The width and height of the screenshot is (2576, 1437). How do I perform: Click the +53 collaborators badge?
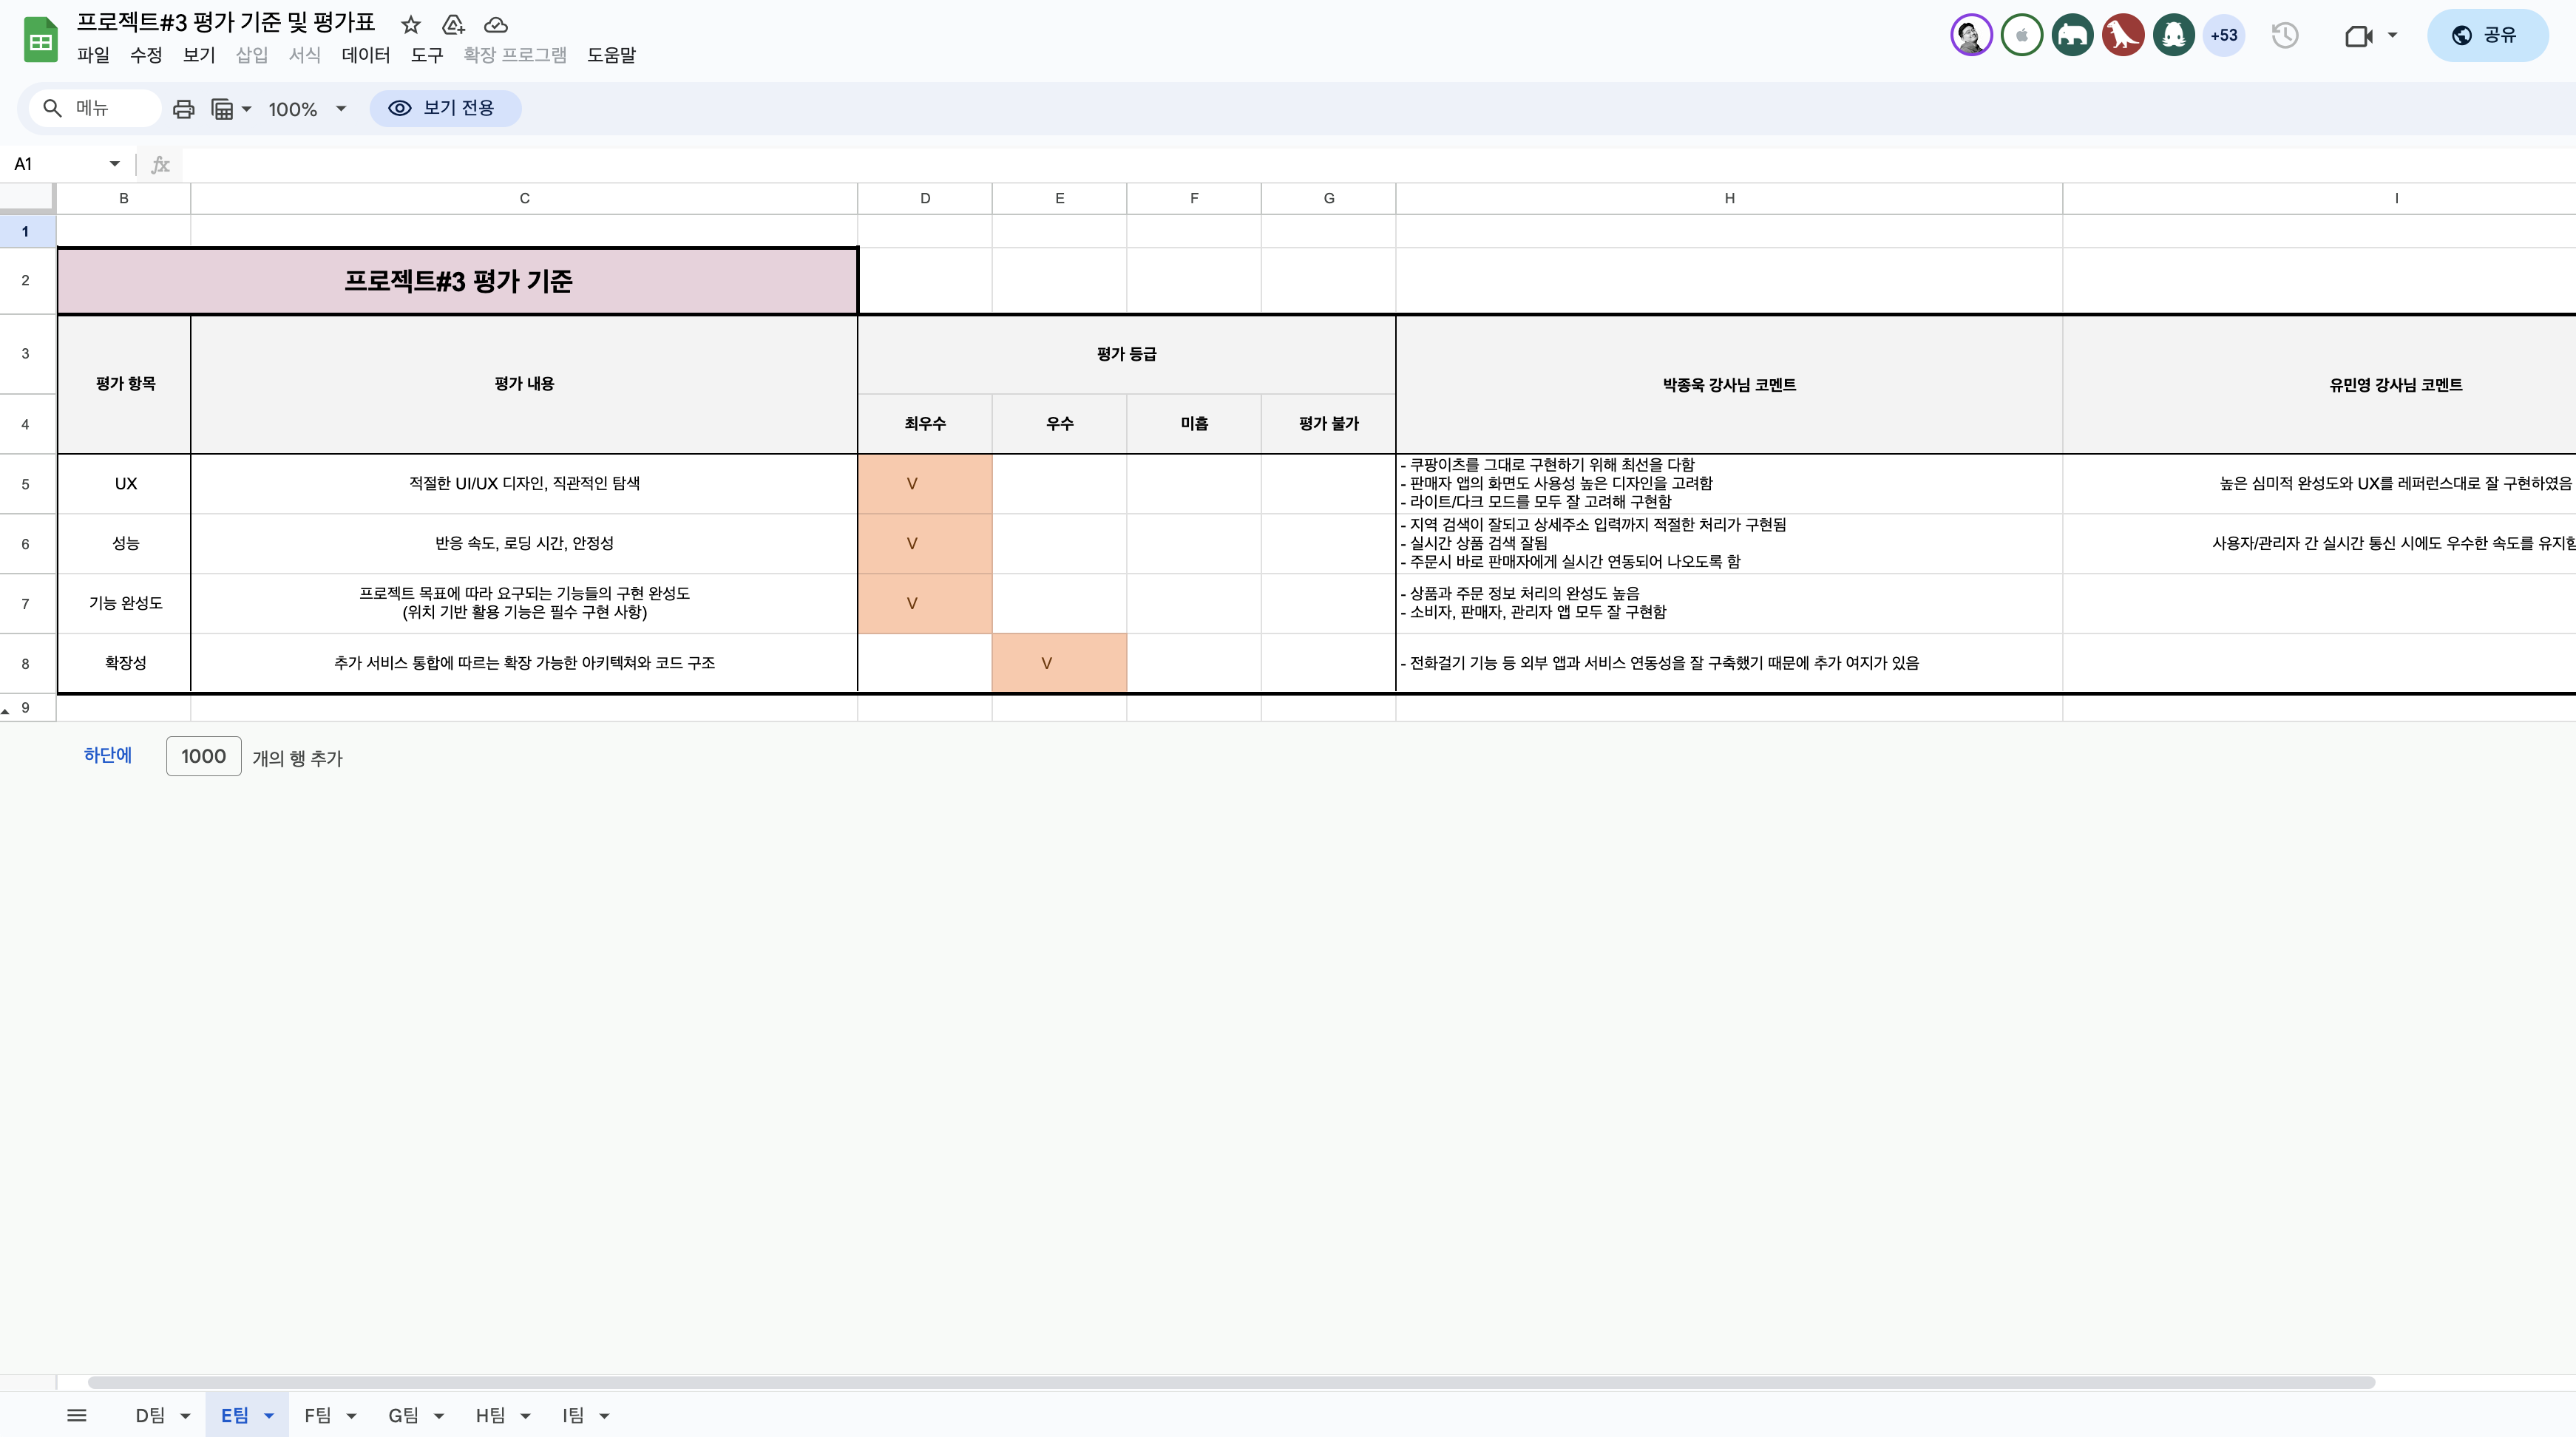click(2223, 36)
